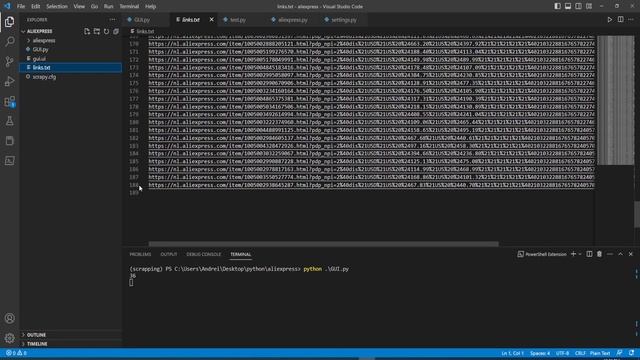Open the Run menu
Image resolution: width=640 pixels, height=360 pixels.
tap(108, 7)
